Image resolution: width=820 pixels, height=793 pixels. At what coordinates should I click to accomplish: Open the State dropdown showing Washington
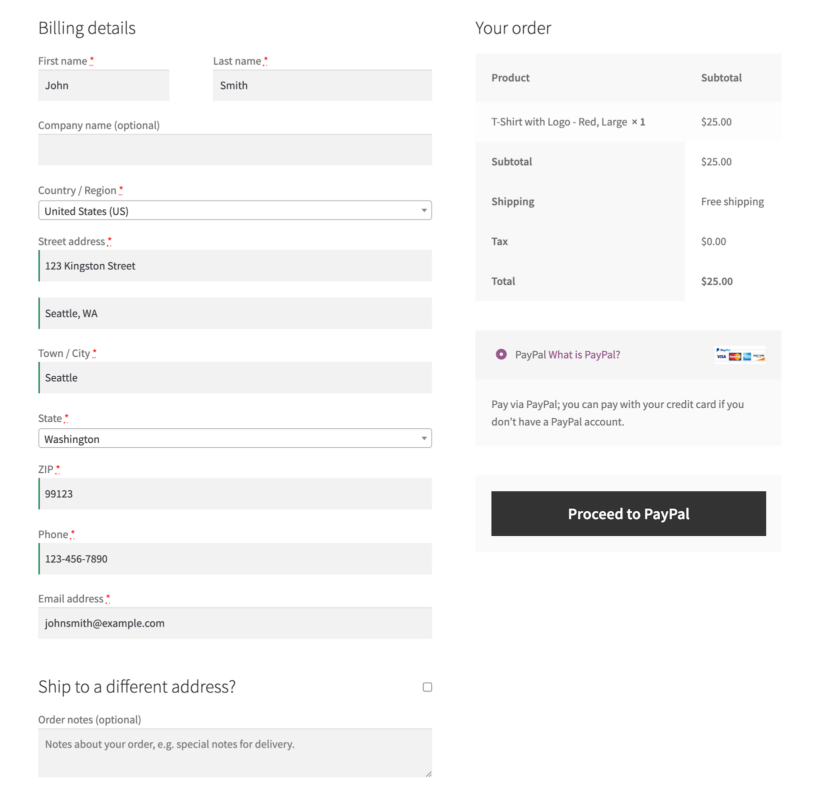[x=234, y=438]
